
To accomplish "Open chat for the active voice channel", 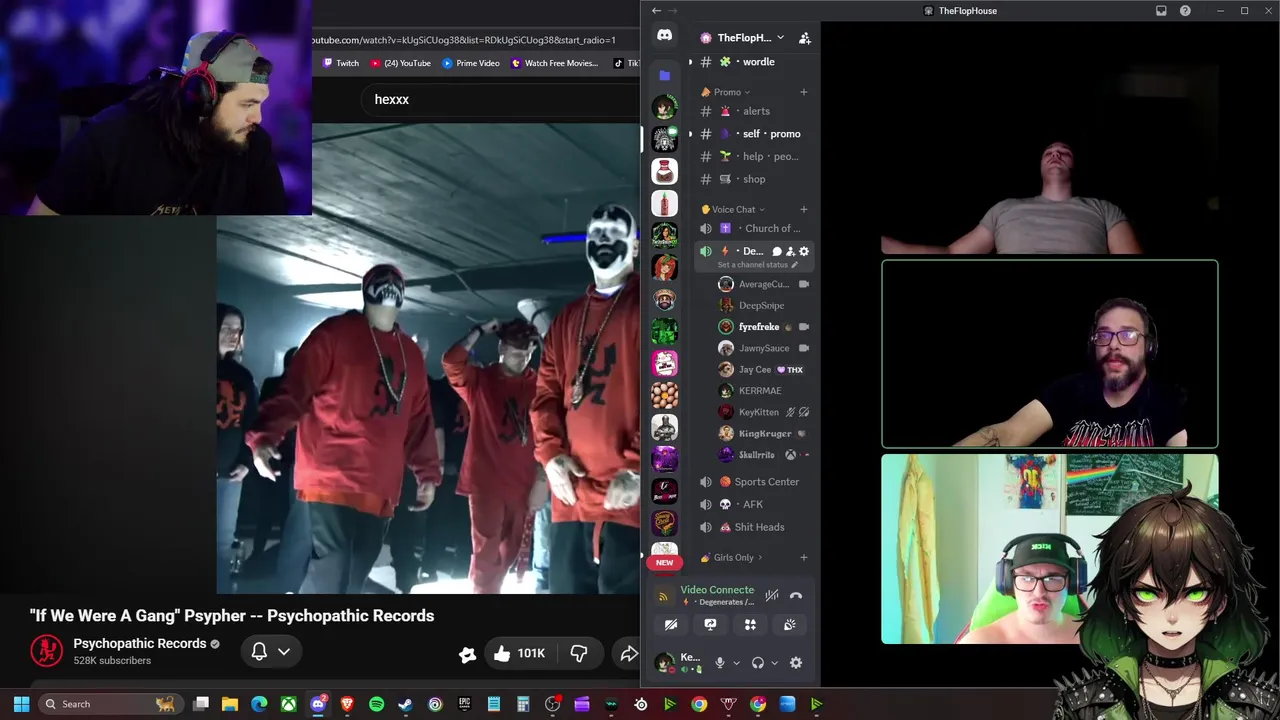I will (777, 251).
